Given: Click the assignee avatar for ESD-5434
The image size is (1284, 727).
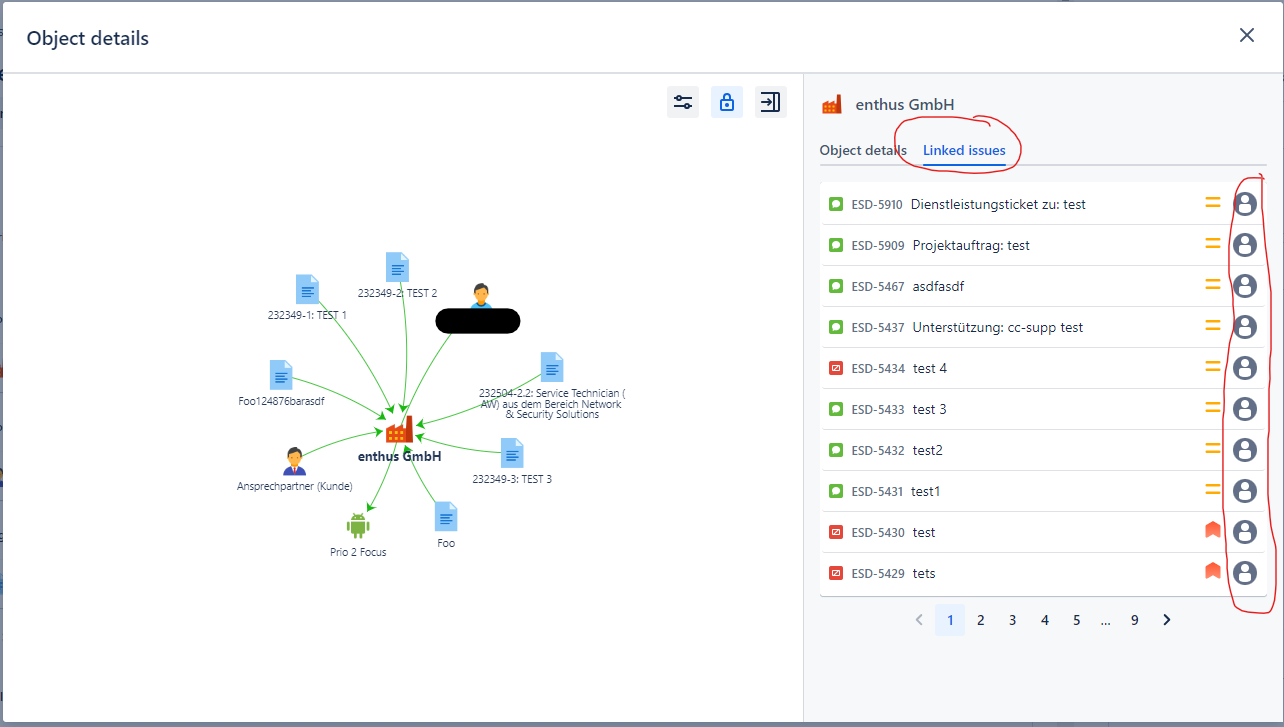Looking at the screenshot, I should [1245, 368].
